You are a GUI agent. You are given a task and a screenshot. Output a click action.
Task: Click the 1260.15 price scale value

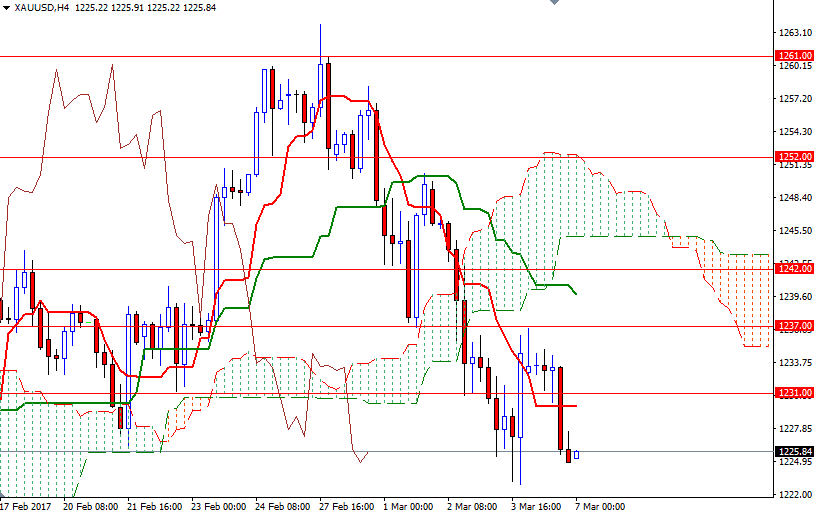pyautogui.click(x=795, y=65)
